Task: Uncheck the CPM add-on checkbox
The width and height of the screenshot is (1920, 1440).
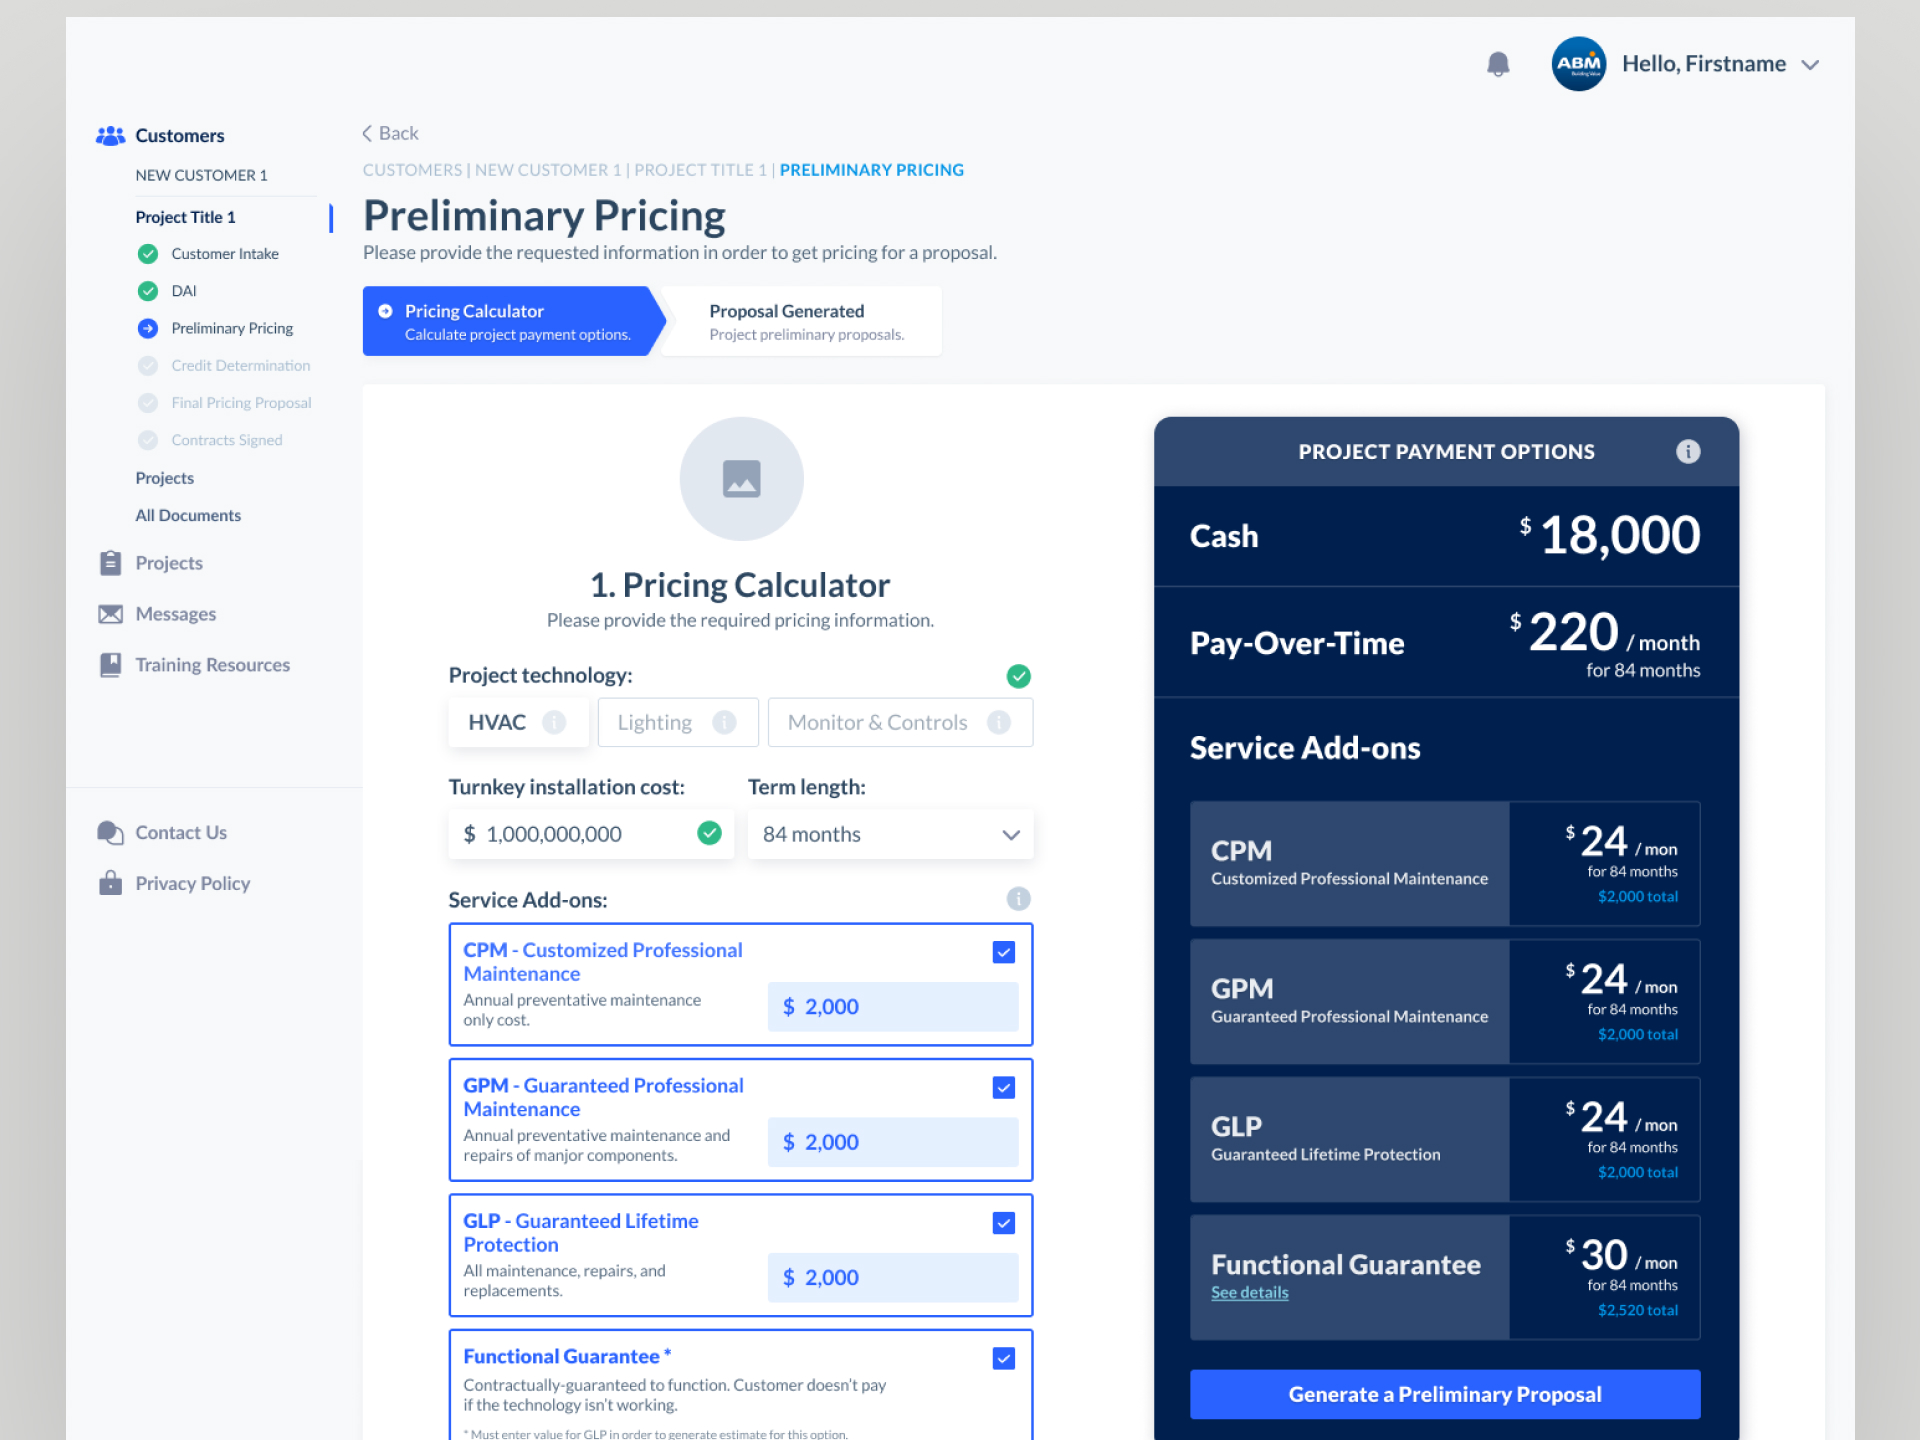Action: click(1004, 952)
